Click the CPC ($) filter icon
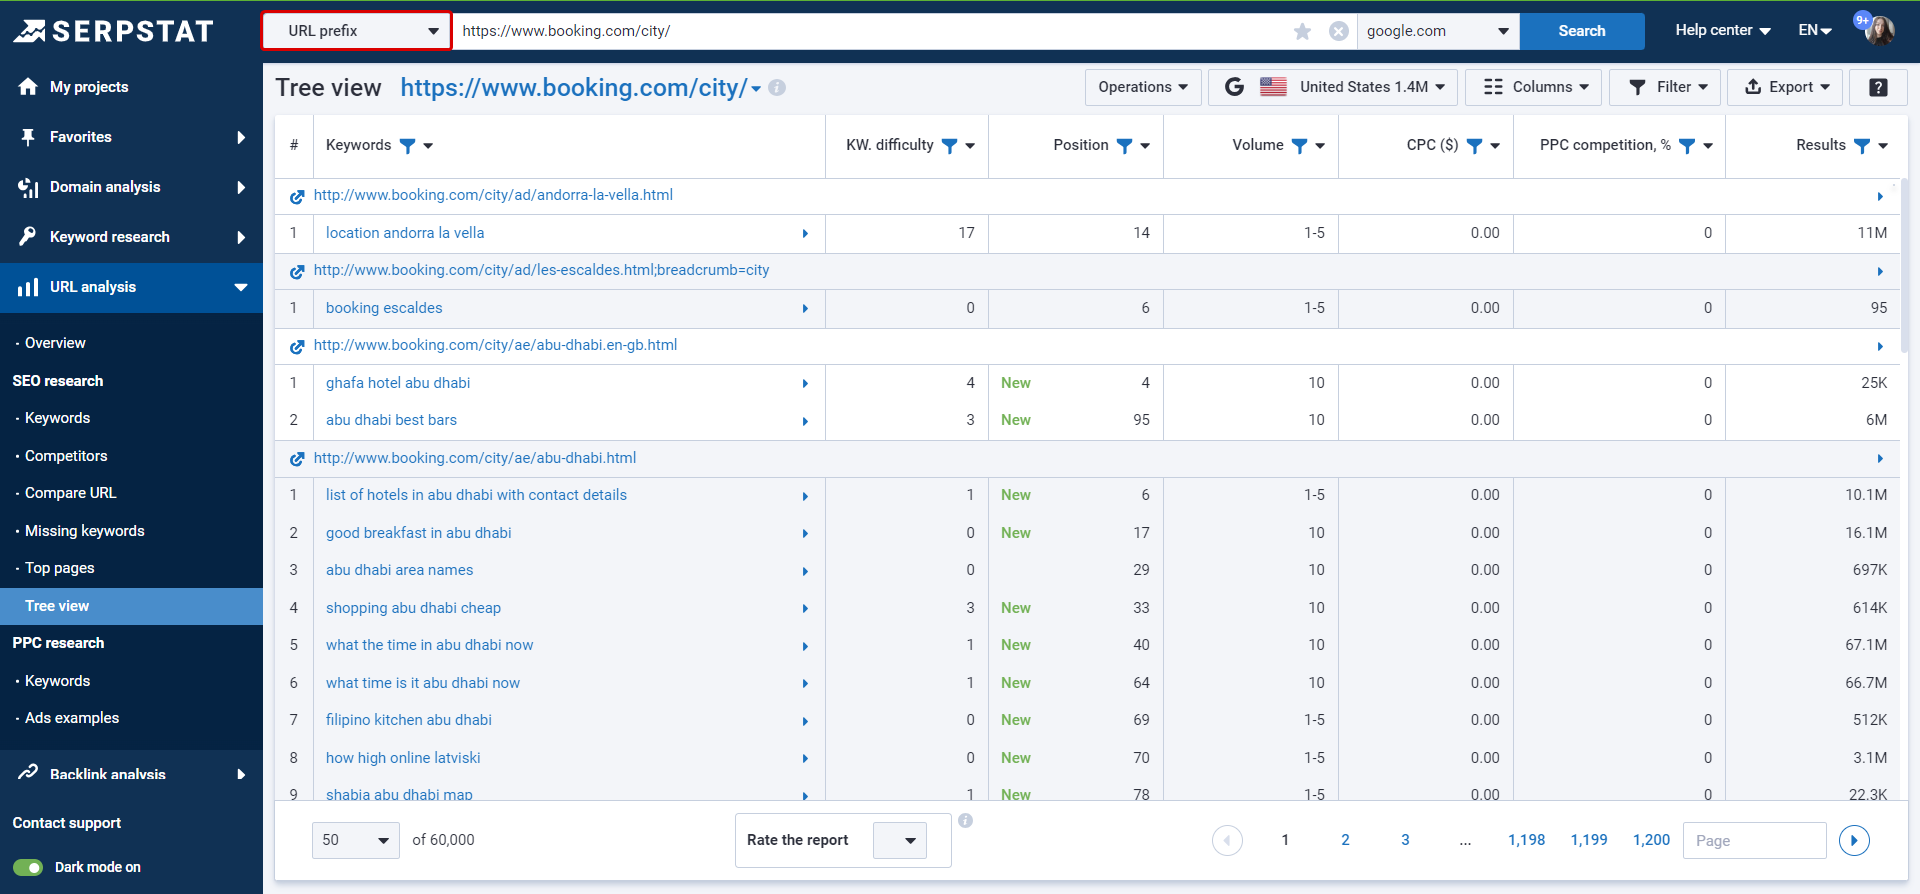Screen dimensions: 1920x894 click(1474, 146)
